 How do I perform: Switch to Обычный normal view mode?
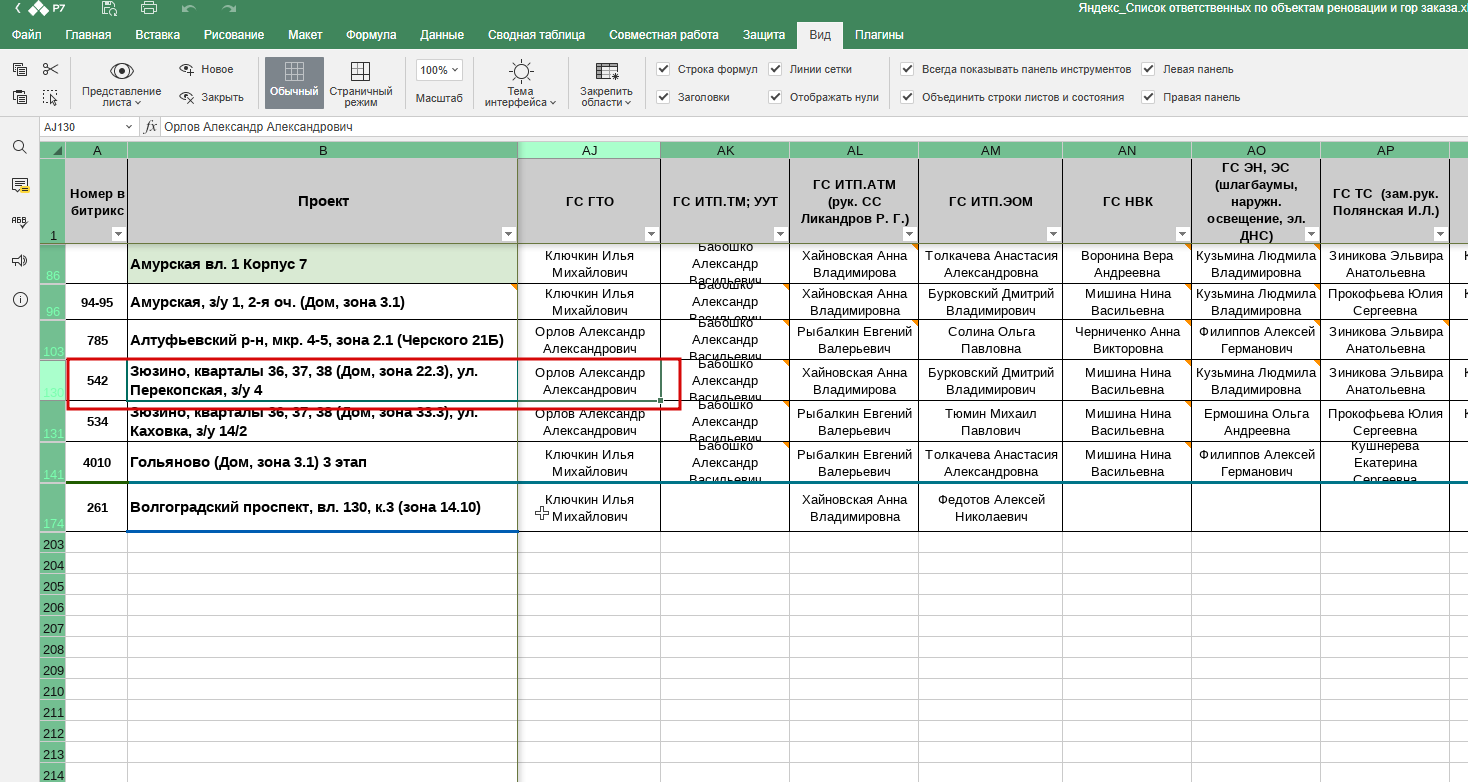pos(294,83)
